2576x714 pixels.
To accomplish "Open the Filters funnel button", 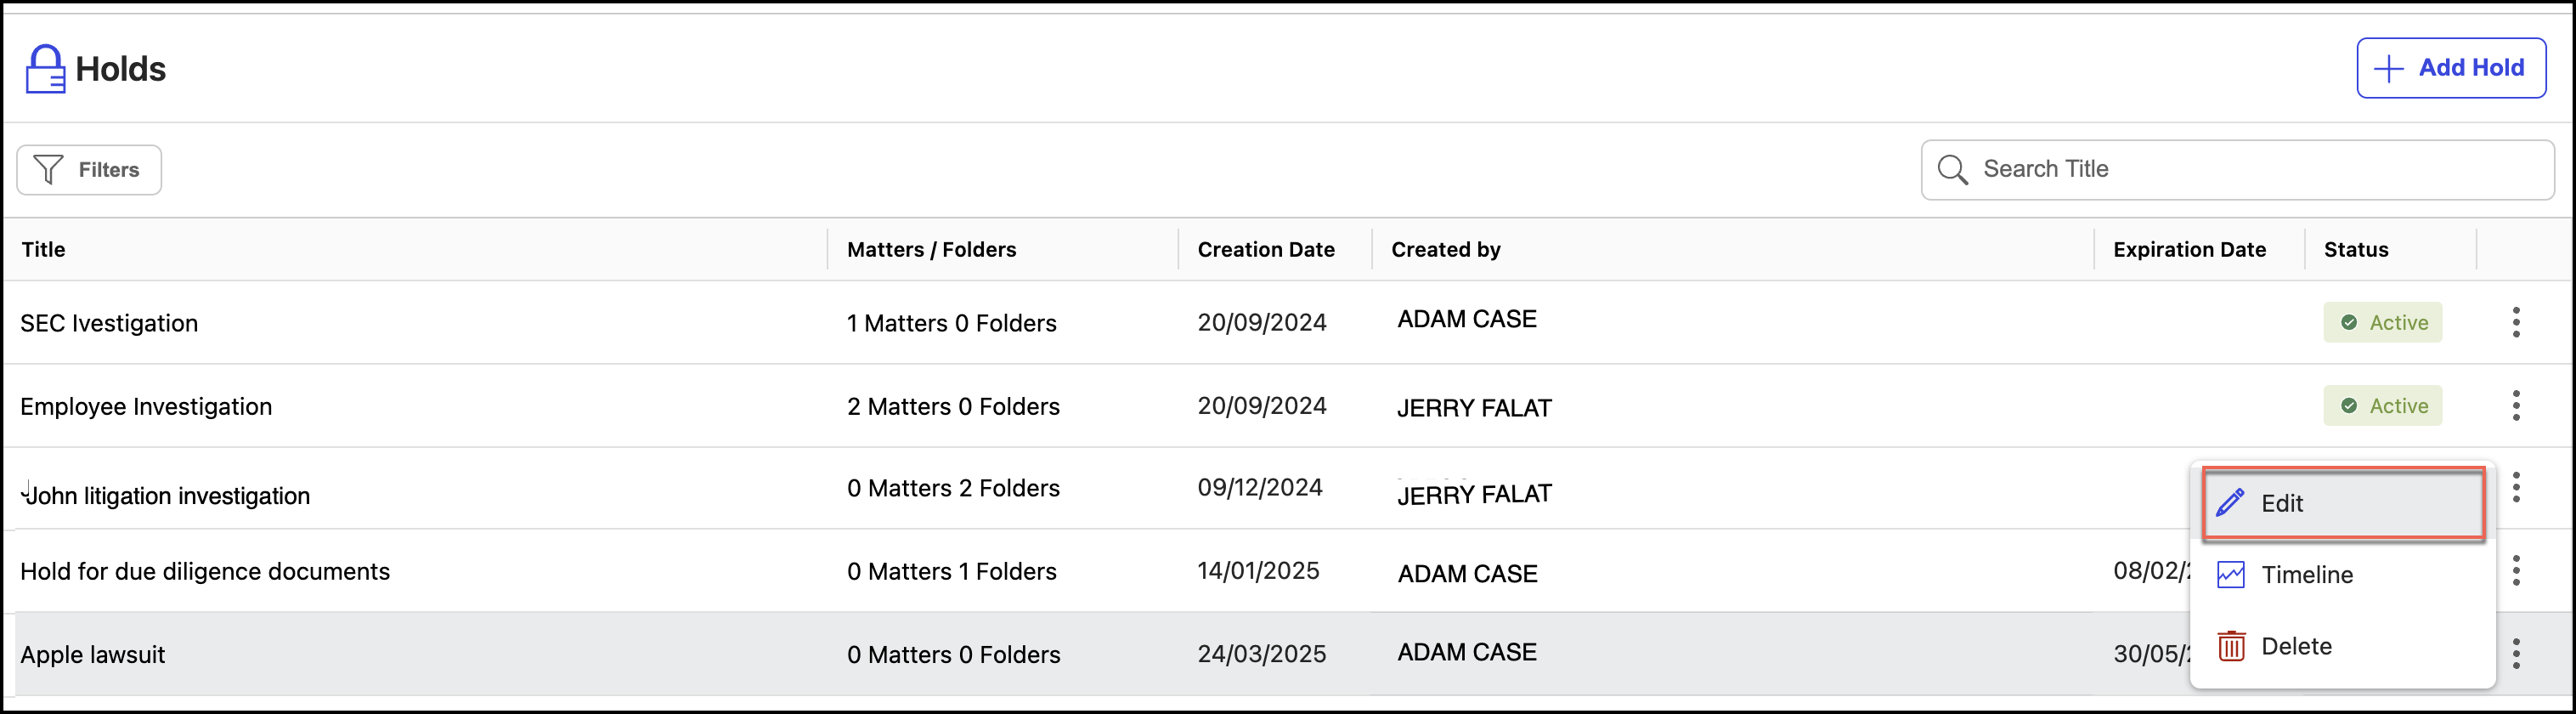I will click(89, 170).
